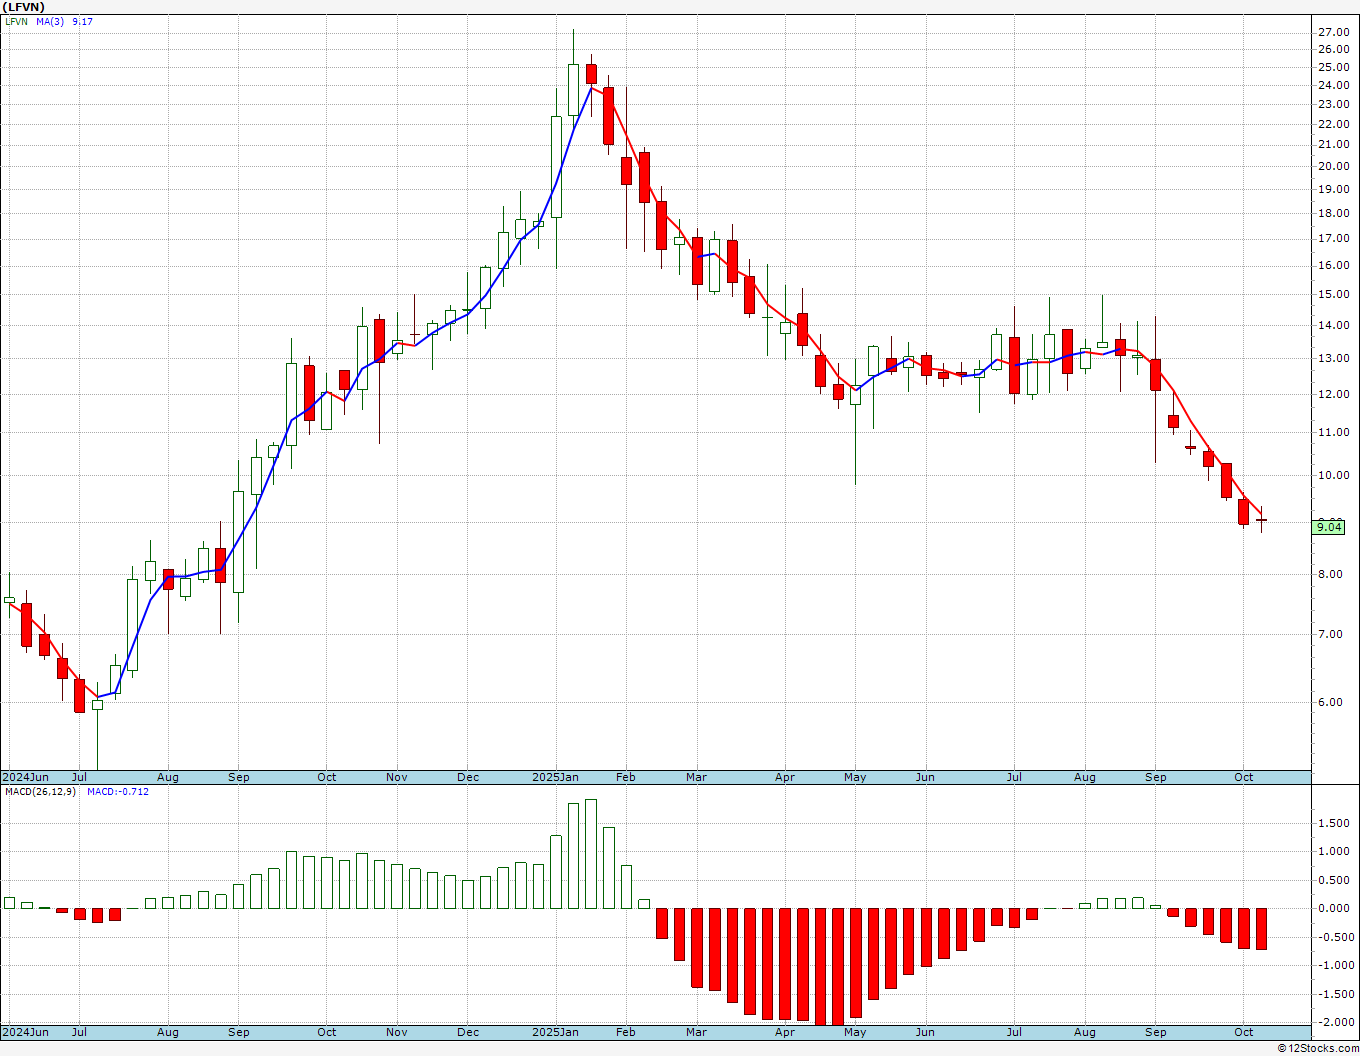Screen dimensions: 1360x1056
Task: Click the MACD:-0.712 value readout
Action: 117,791
